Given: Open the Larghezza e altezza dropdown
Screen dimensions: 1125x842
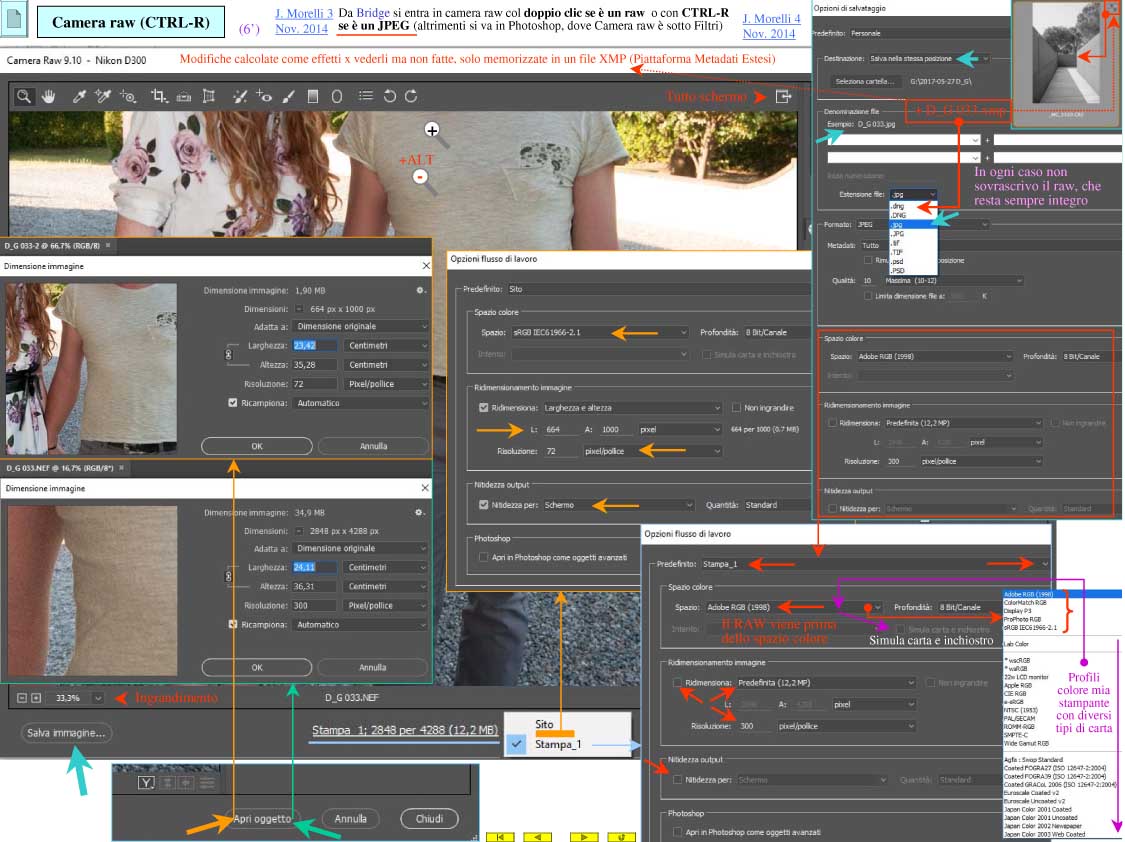Looking at the screenshot, I should click(x=632, y=407).
